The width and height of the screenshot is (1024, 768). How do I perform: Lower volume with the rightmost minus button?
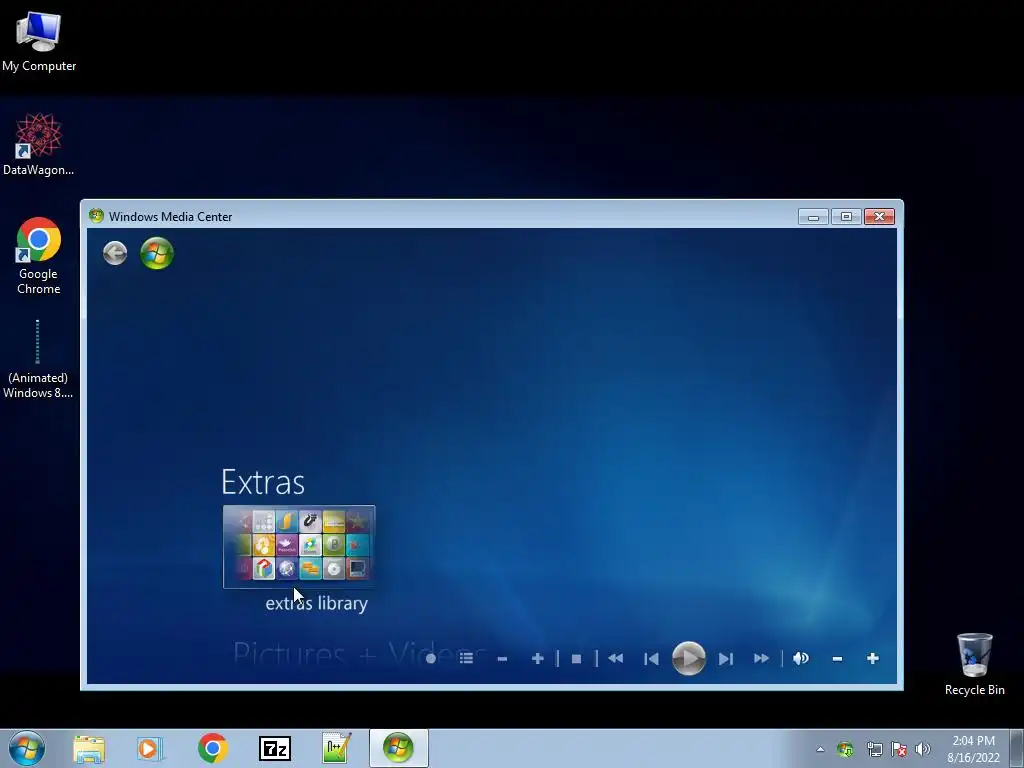click(x=837, y=659)
